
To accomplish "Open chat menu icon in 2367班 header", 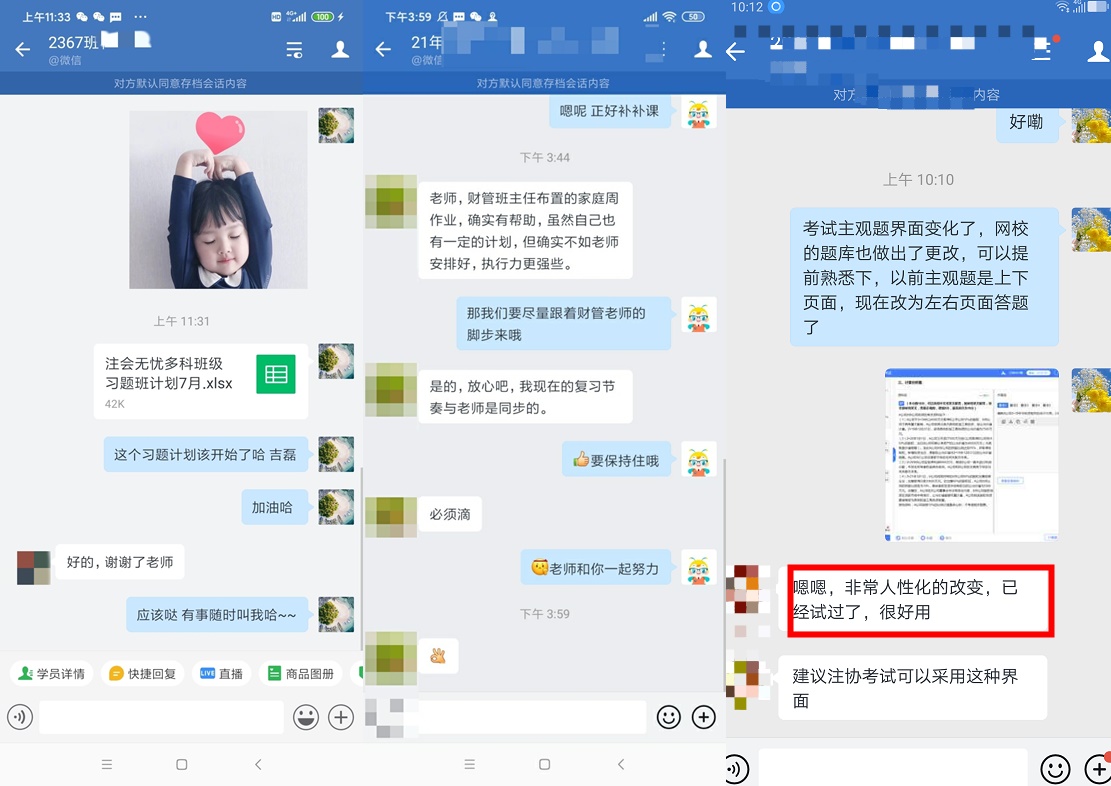I will [294, 49].
